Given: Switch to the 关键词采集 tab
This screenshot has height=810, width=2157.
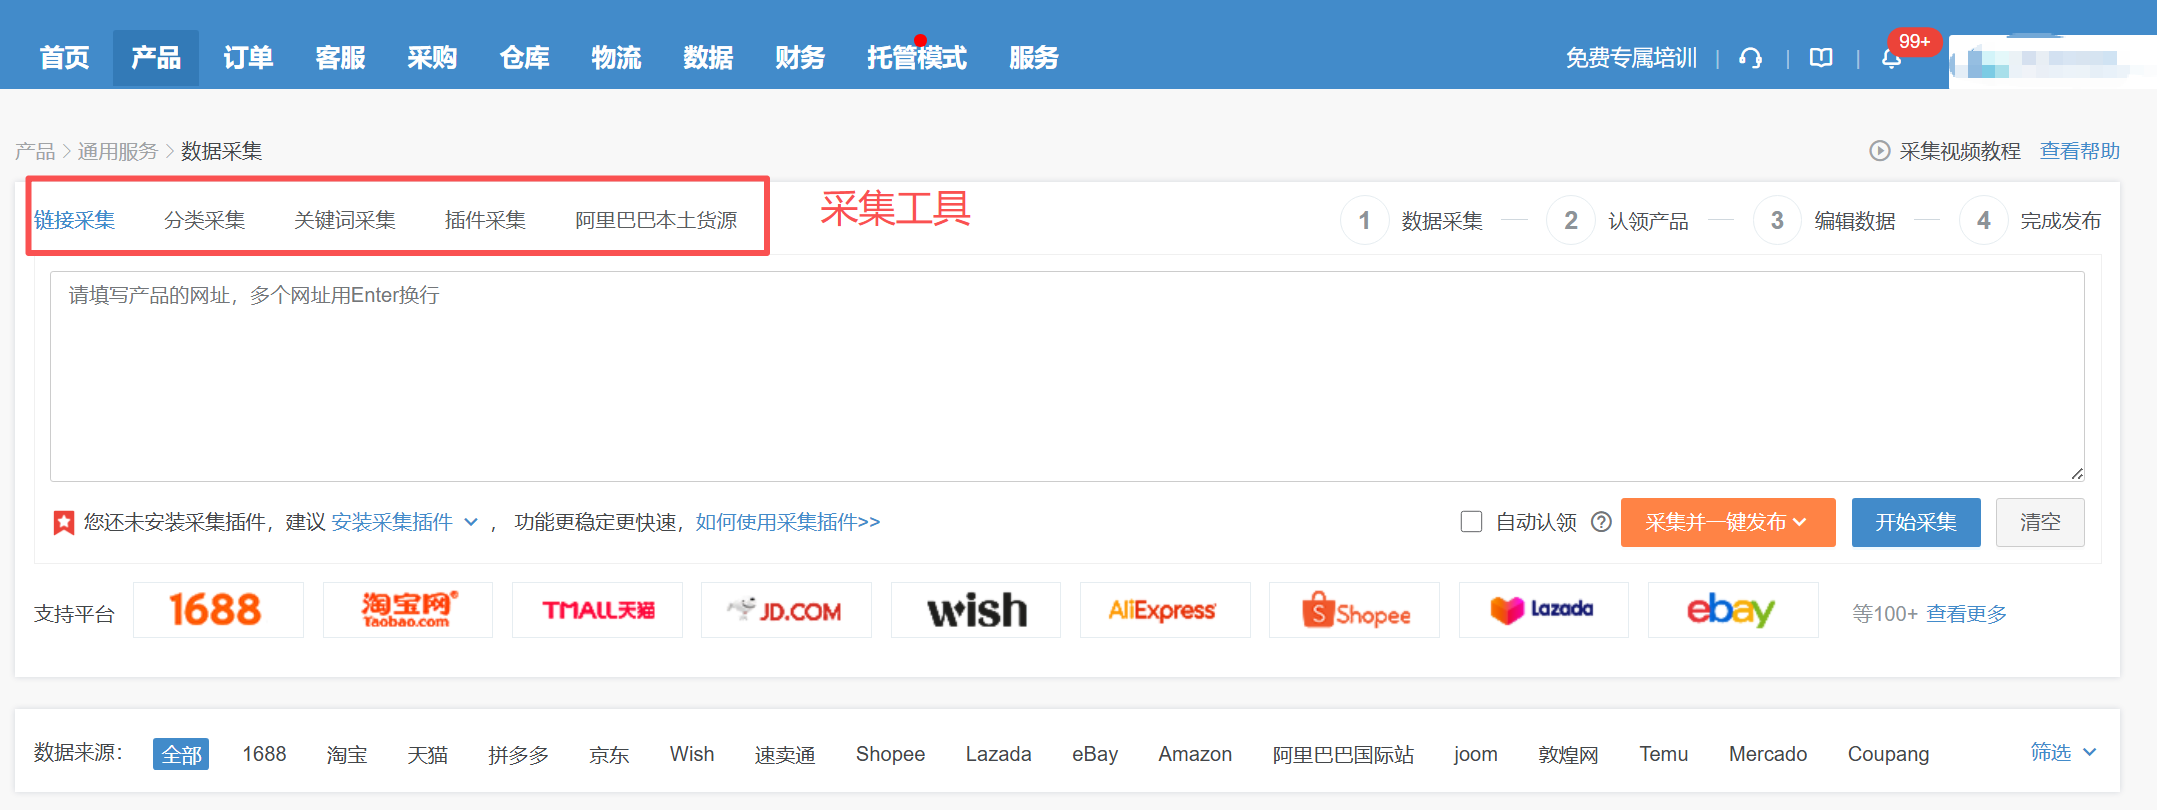Looking at the screenshot, I should [345, 220].
